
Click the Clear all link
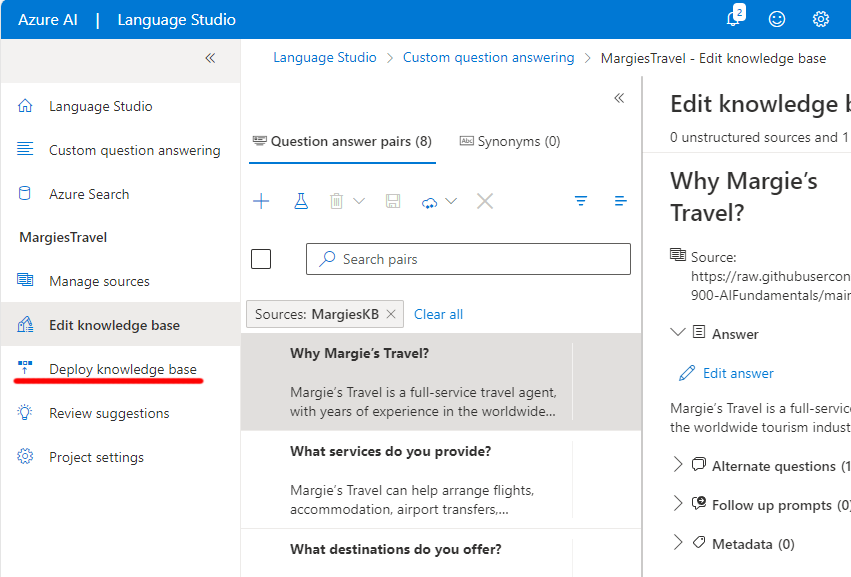coord(438,314)
